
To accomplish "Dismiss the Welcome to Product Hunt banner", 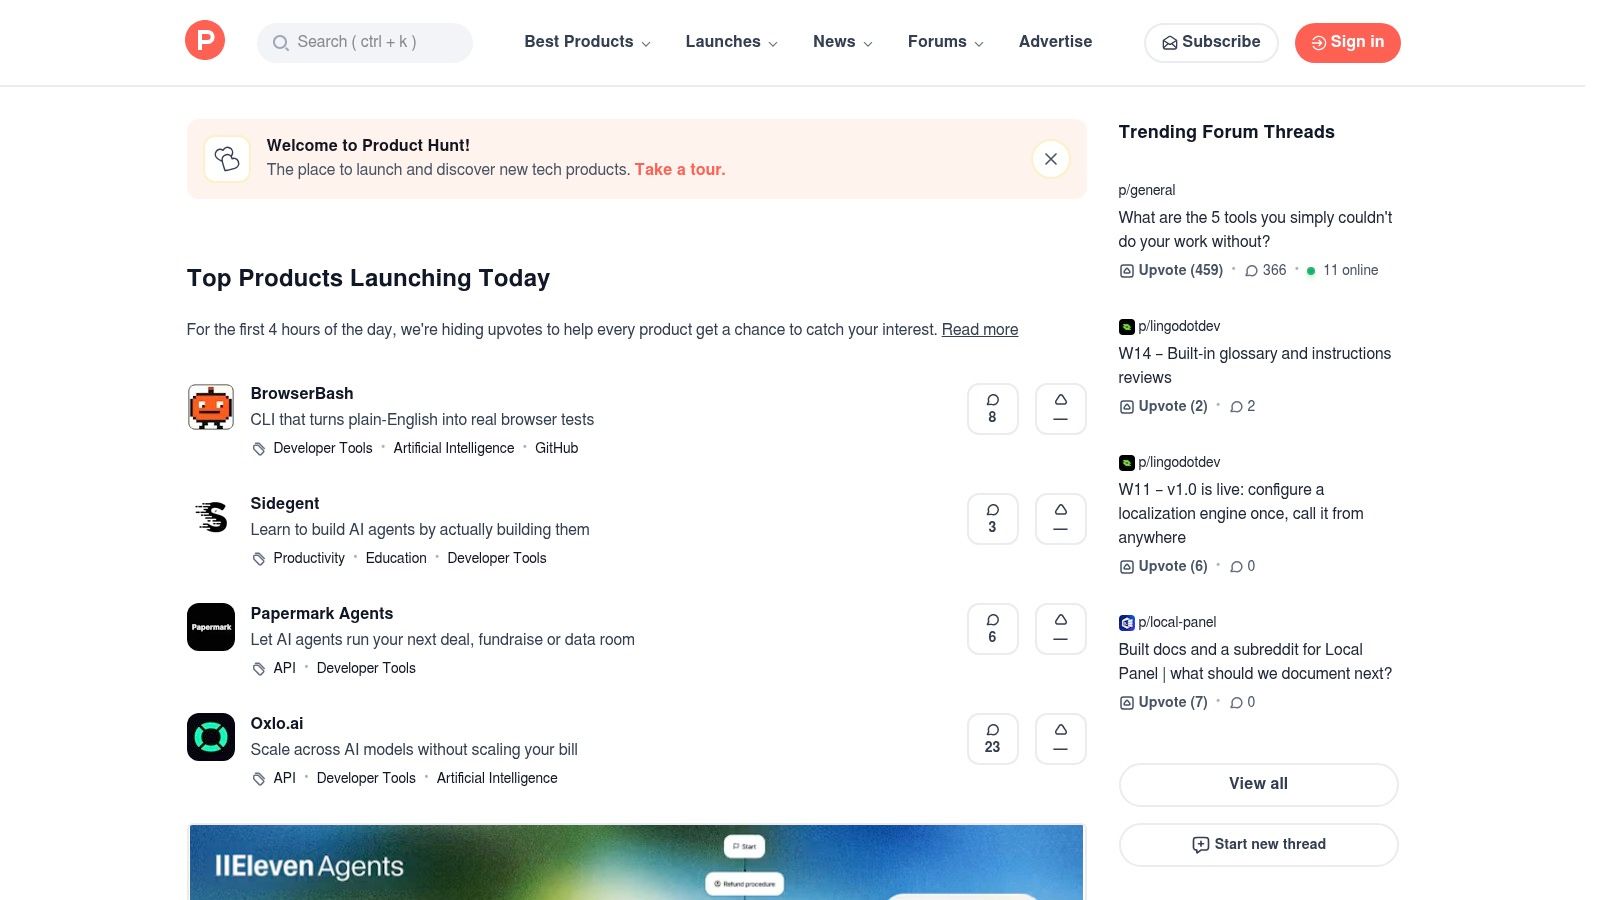I will coord(1051,159).
